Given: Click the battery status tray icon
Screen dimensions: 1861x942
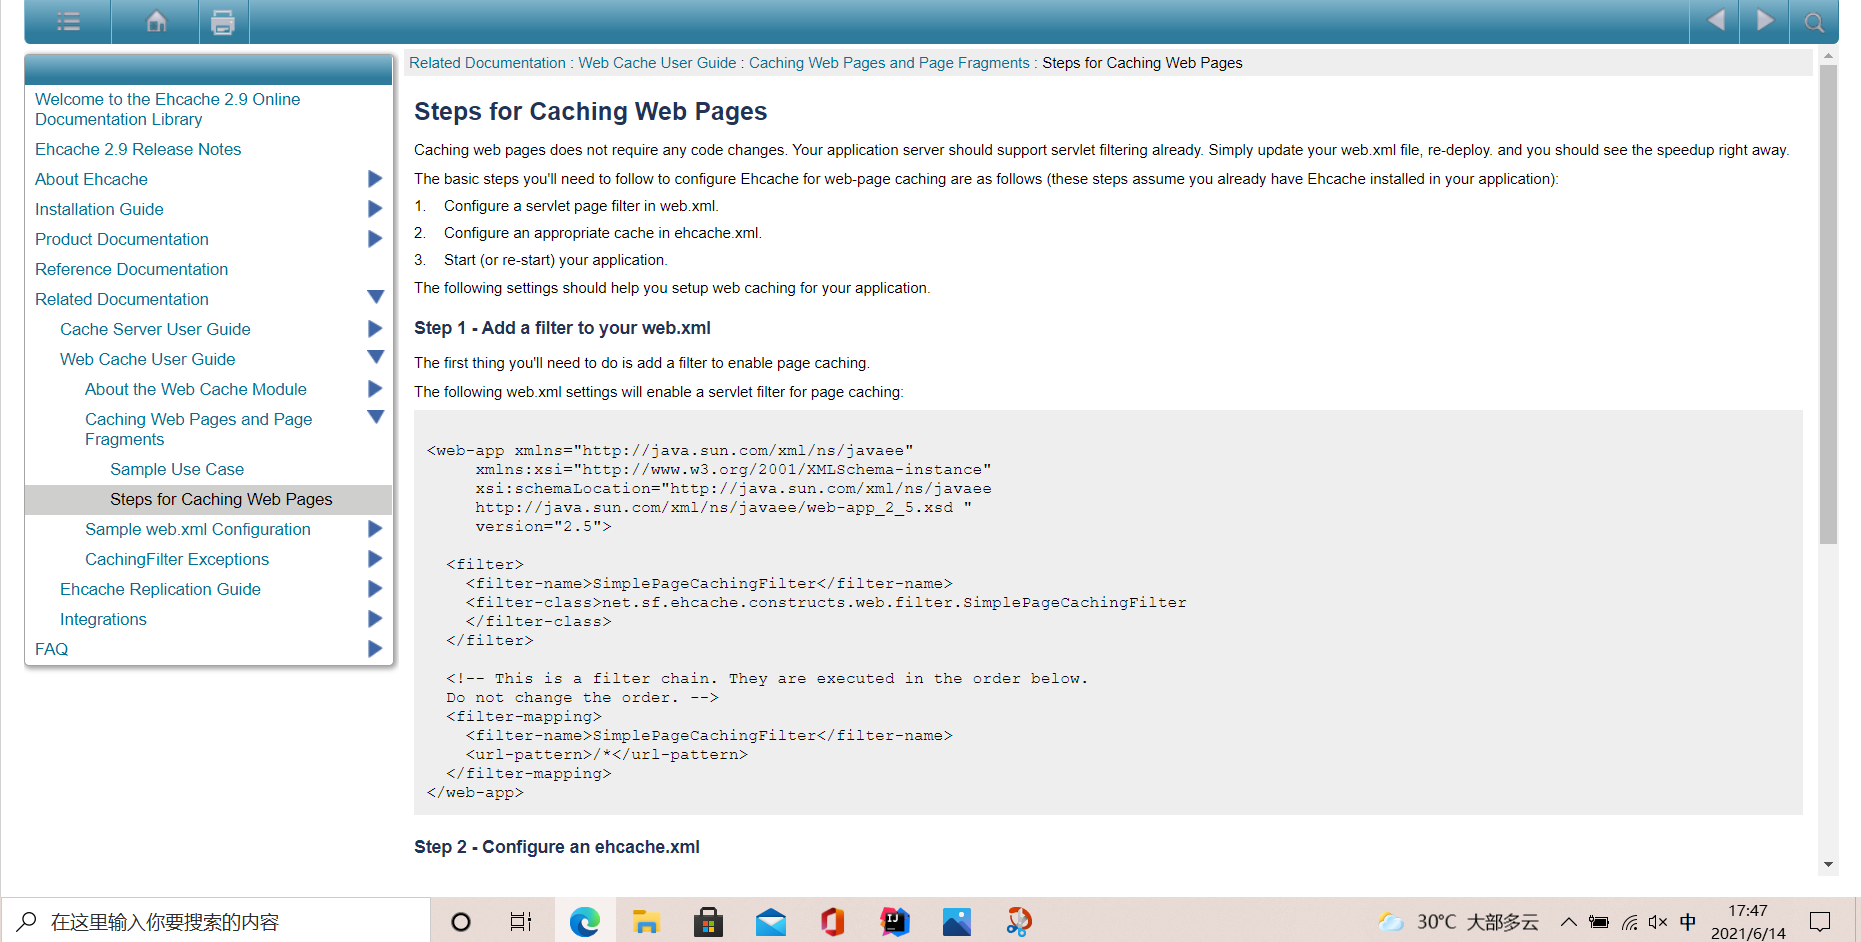Looking at the screenshot, I should click(x=1599, y=922).
